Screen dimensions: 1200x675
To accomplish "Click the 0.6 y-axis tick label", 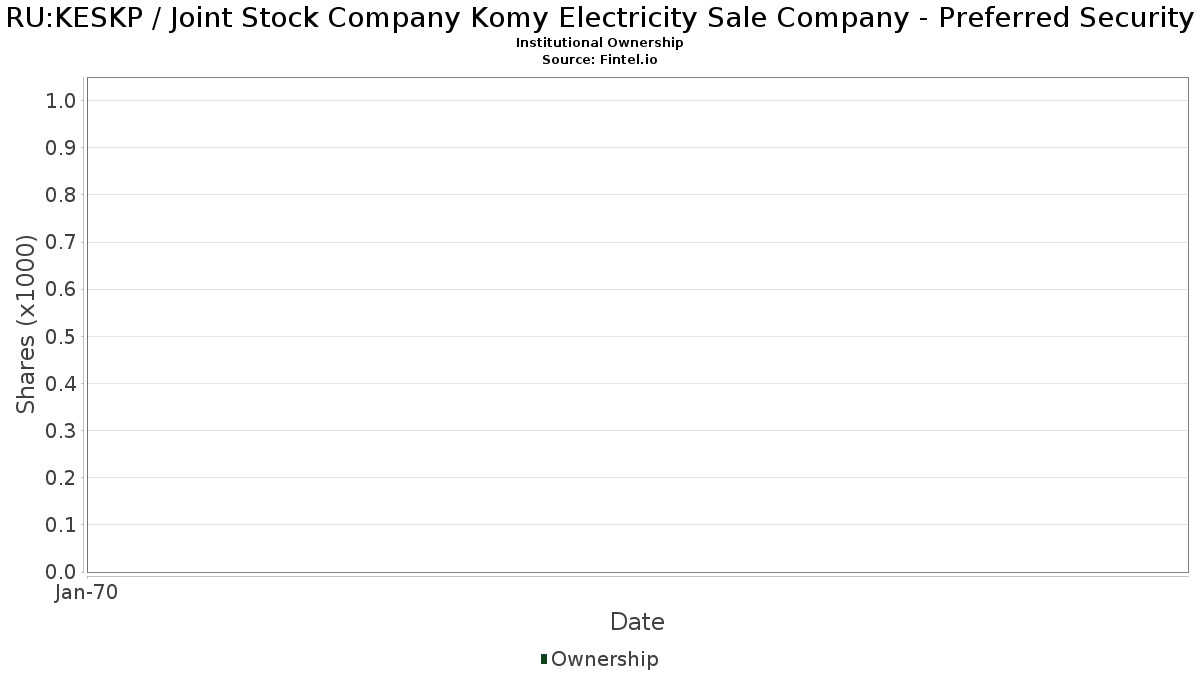I will 61,289.
